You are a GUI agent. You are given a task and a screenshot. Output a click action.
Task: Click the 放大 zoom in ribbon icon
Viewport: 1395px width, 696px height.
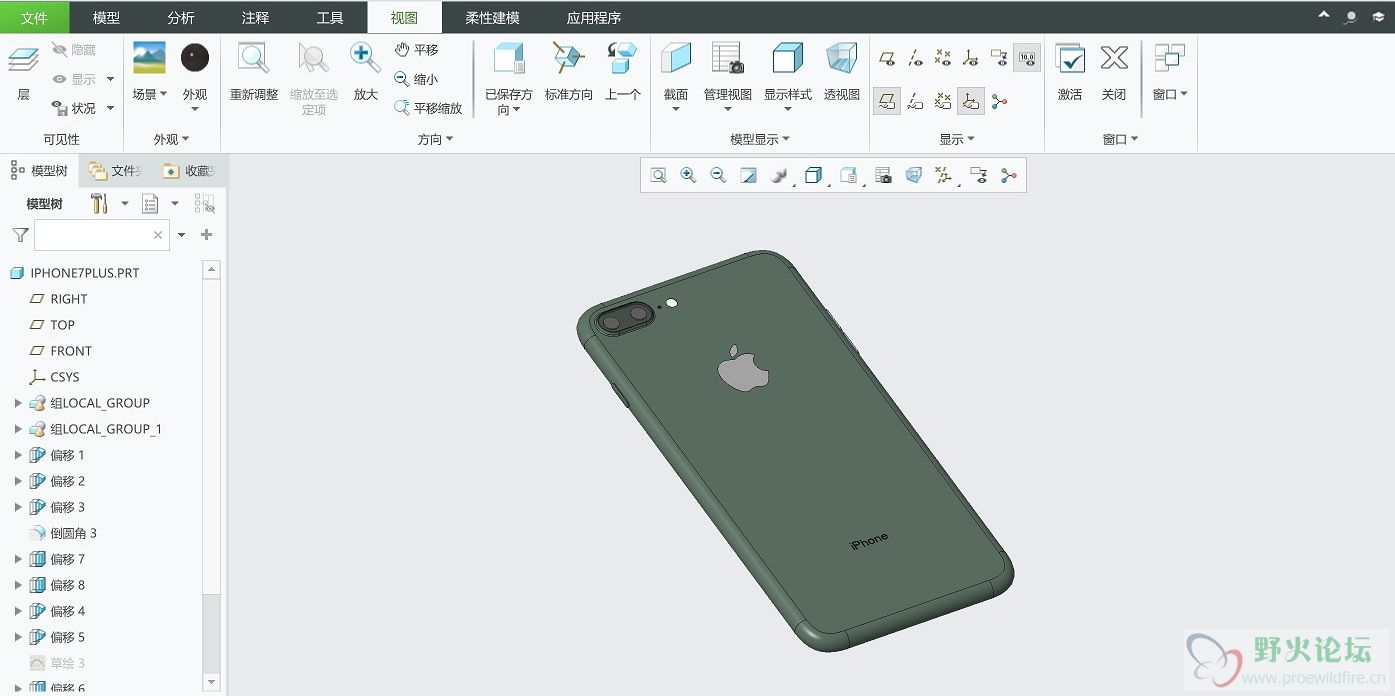(365, 58)
